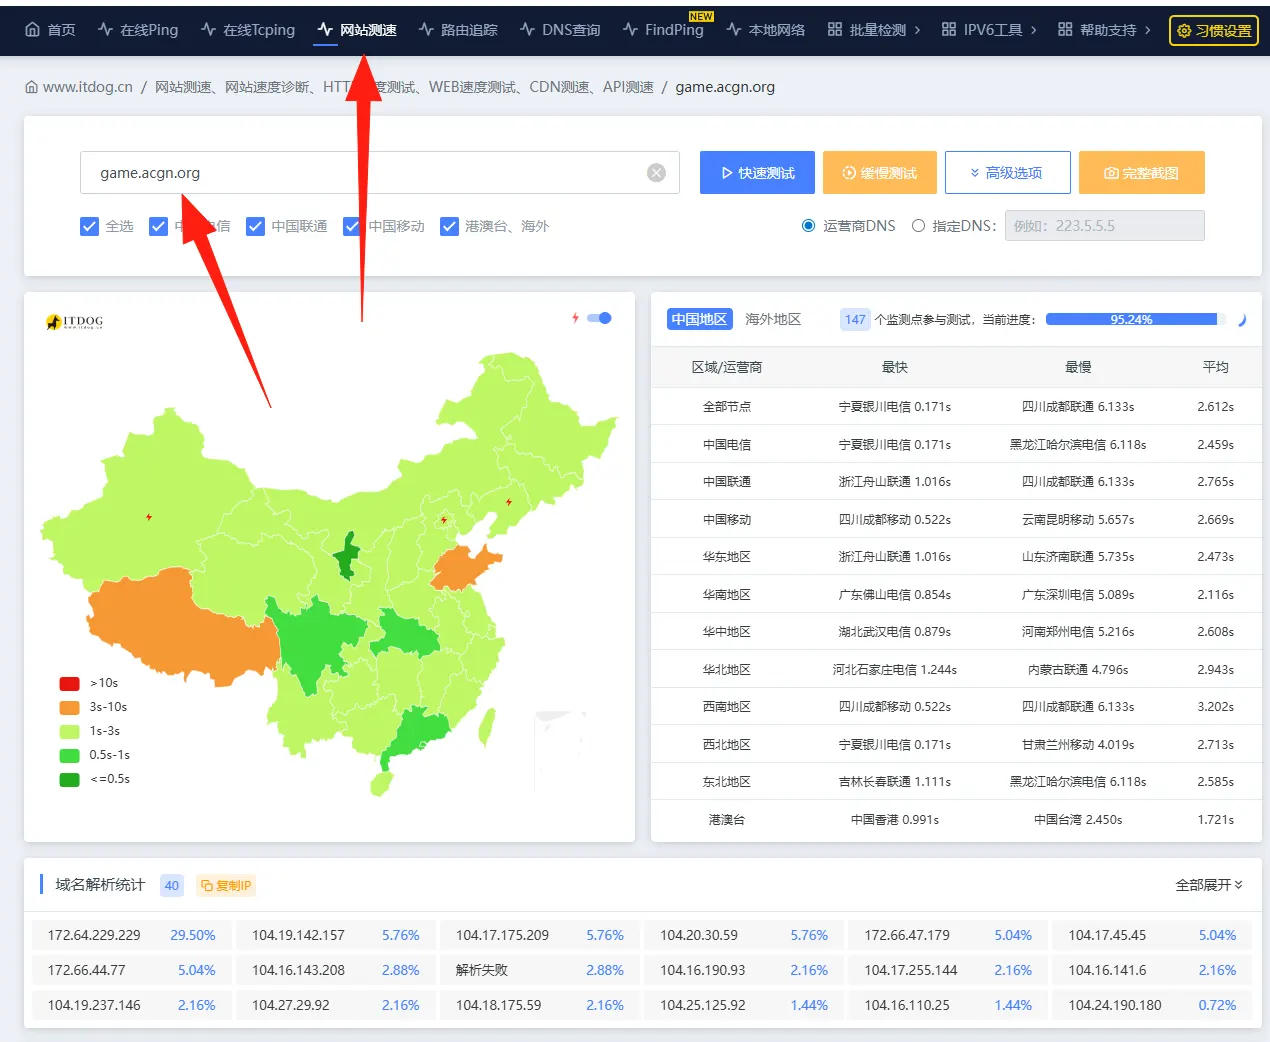Image resolution: width=1270 pixels, height=1042 pixels.
Task: Click the 最慢 column header
Action: click(x=1078, y=367)
